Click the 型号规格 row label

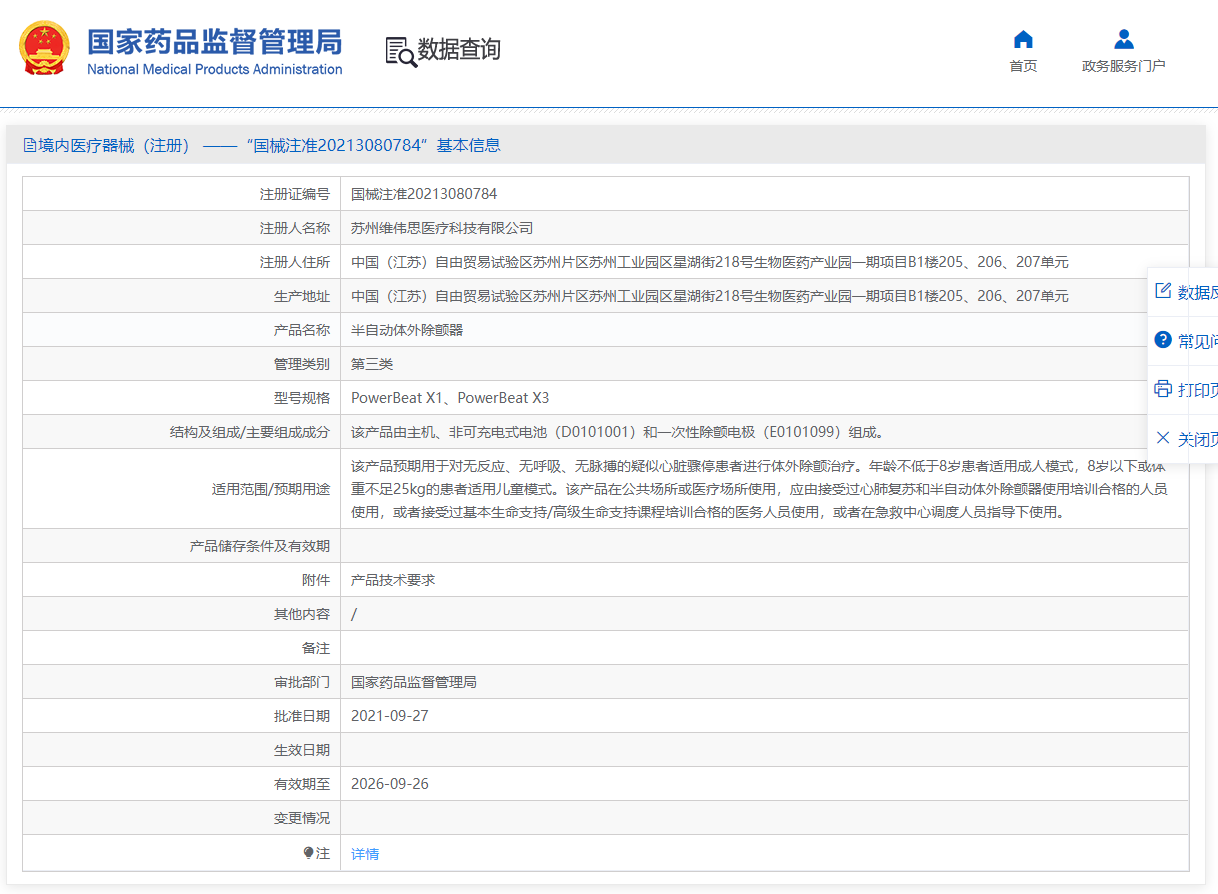pyautogui.click(x=302, y=398)
